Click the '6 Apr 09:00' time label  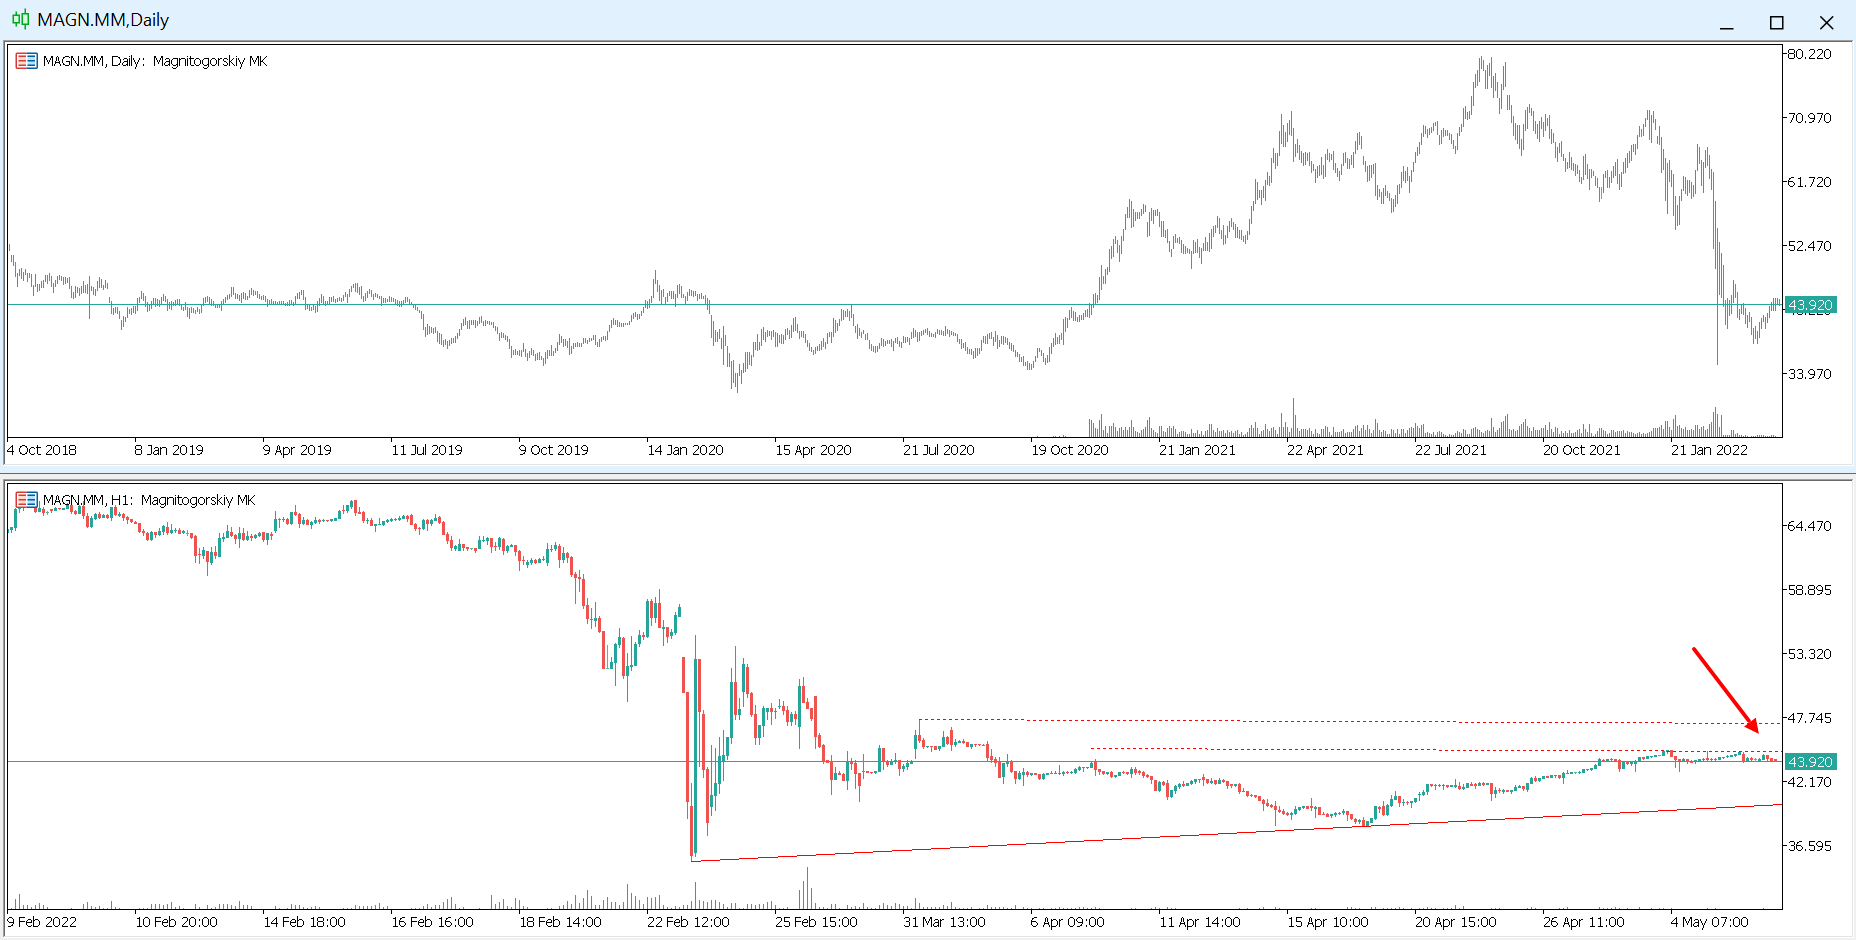point(1067,922)
